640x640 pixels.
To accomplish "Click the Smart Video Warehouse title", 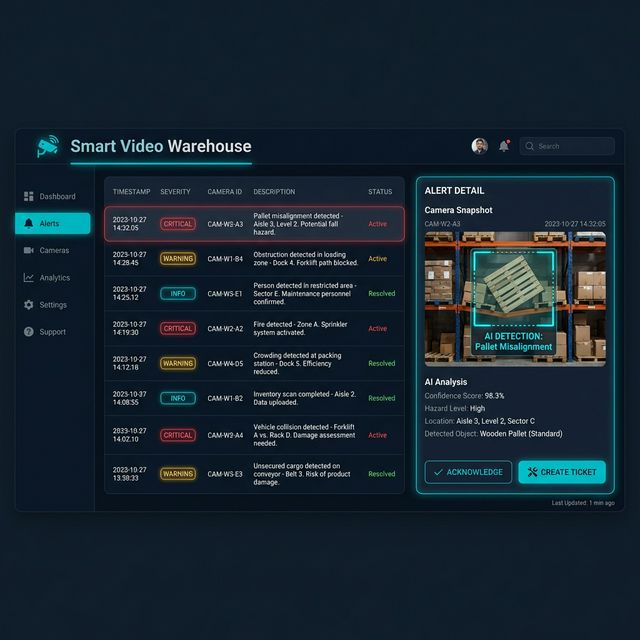I will [161, 146].
